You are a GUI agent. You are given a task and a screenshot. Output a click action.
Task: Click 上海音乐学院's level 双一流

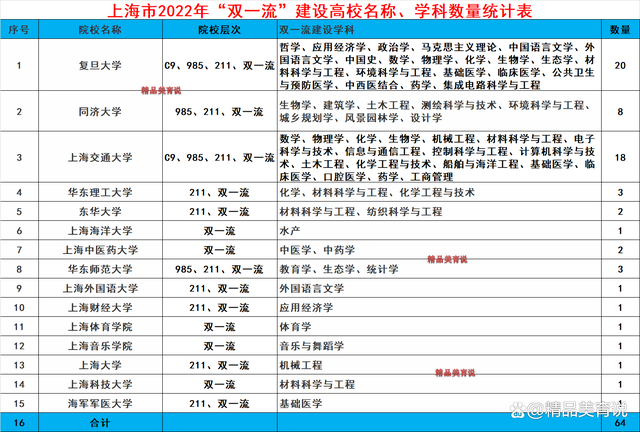coord(220,346)
